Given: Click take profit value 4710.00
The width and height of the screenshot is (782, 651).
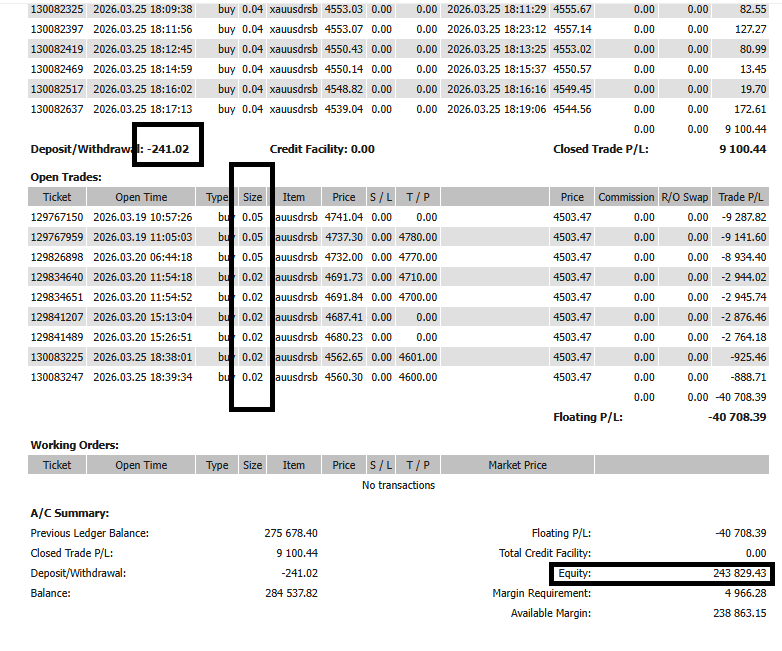Looking at the screenshot, I should point(417,277).
